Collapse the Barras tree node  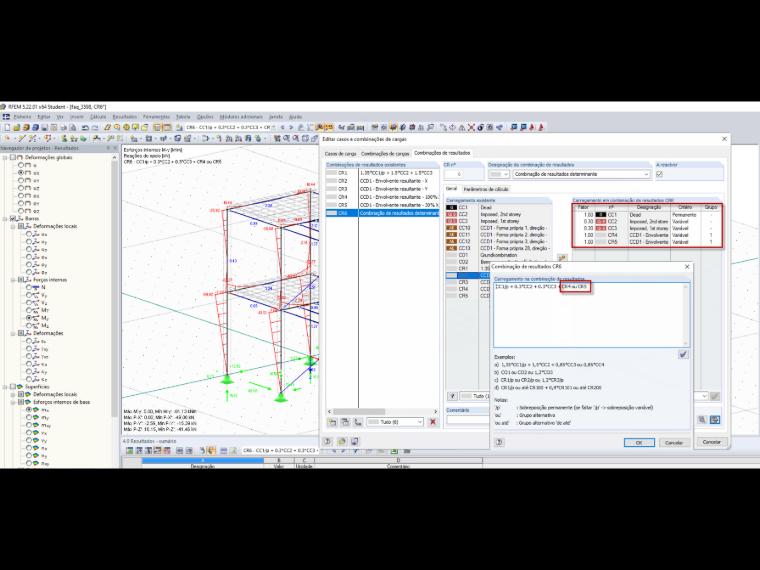tap(5, 219)
